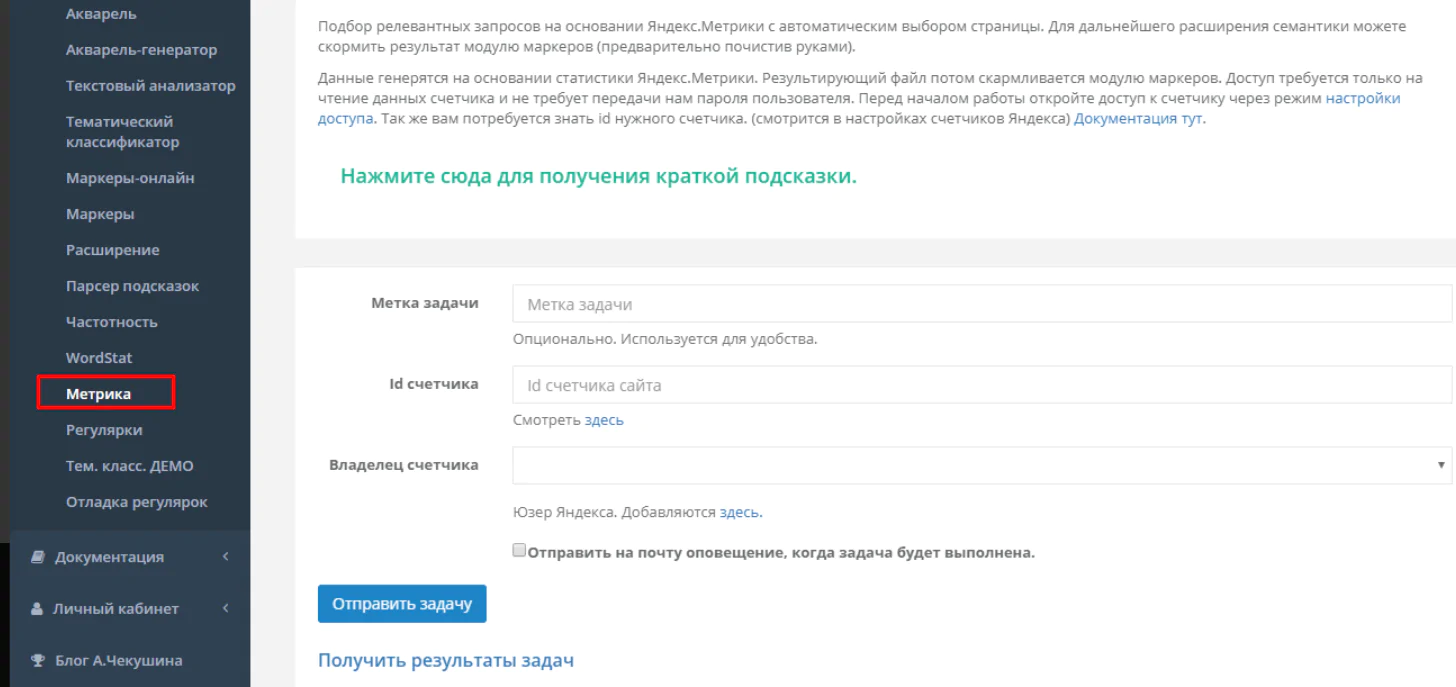The height and width of the screenshot is (687, 1456).
Task: Click the Id счетчика field label
Action: click(434, 384)
